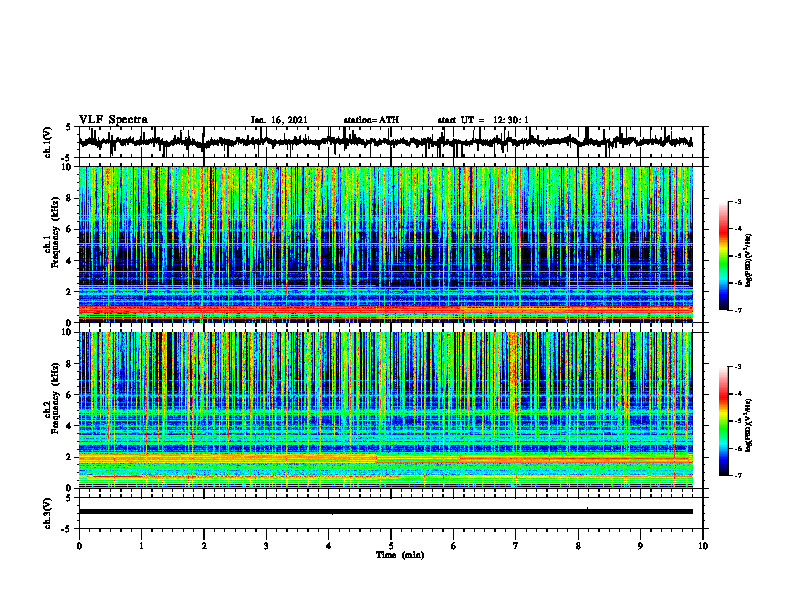Click inside the ch.1 frequency spectrogram
Screen dimensions: 792x612
(x=386, y=244)
